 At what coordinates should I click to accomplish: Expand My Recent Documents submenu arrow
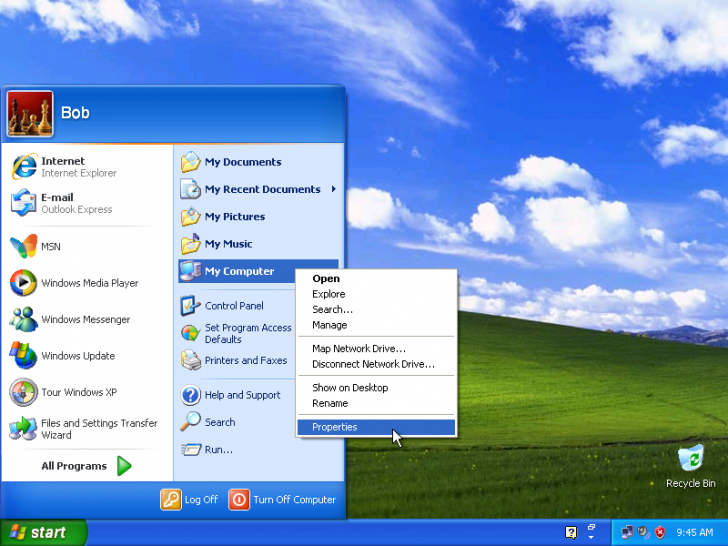click(333, 189)
